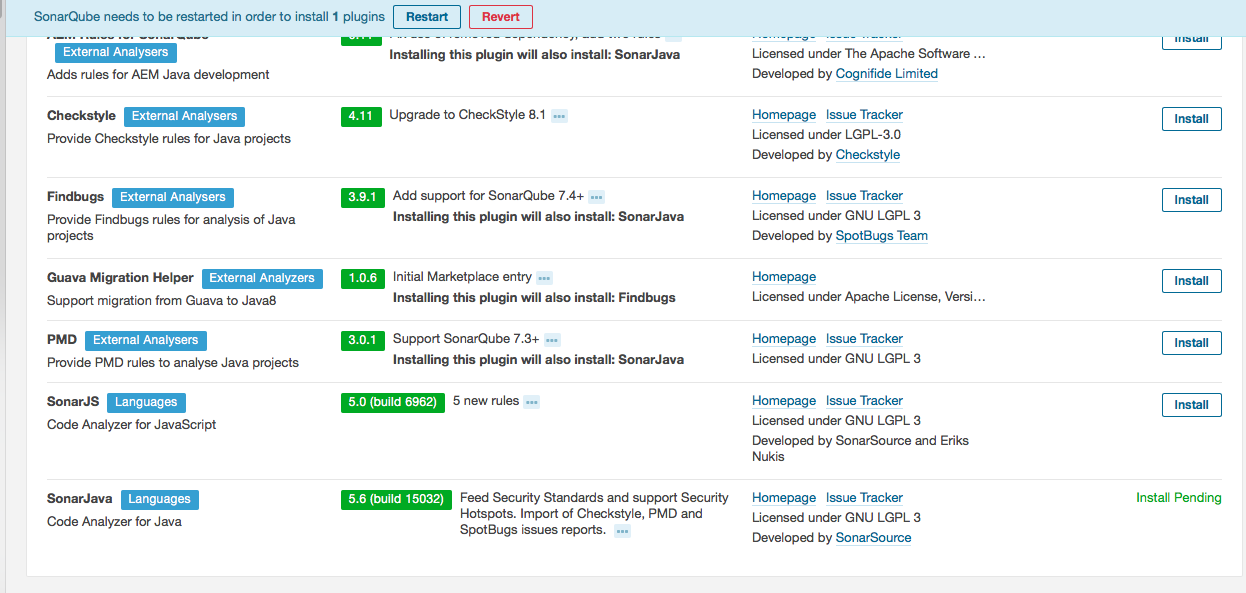Image resolution: width=1246 pixels, height=593 pixels.
Task: Open the Checkstyle Issue Tracker link
Action: 864,115
